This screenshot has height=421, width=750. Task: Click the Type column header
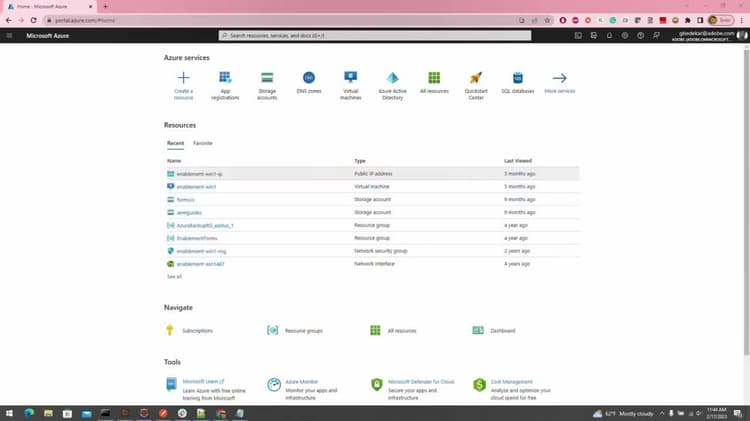point(360,161)
